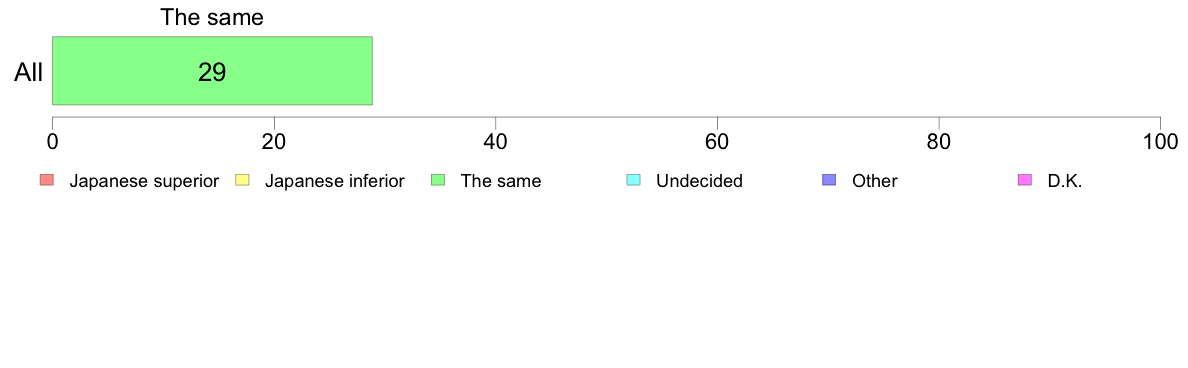Click the cyan Undecided legend swatch
This screenshot has height=368, width=1188.
[633, 180]
